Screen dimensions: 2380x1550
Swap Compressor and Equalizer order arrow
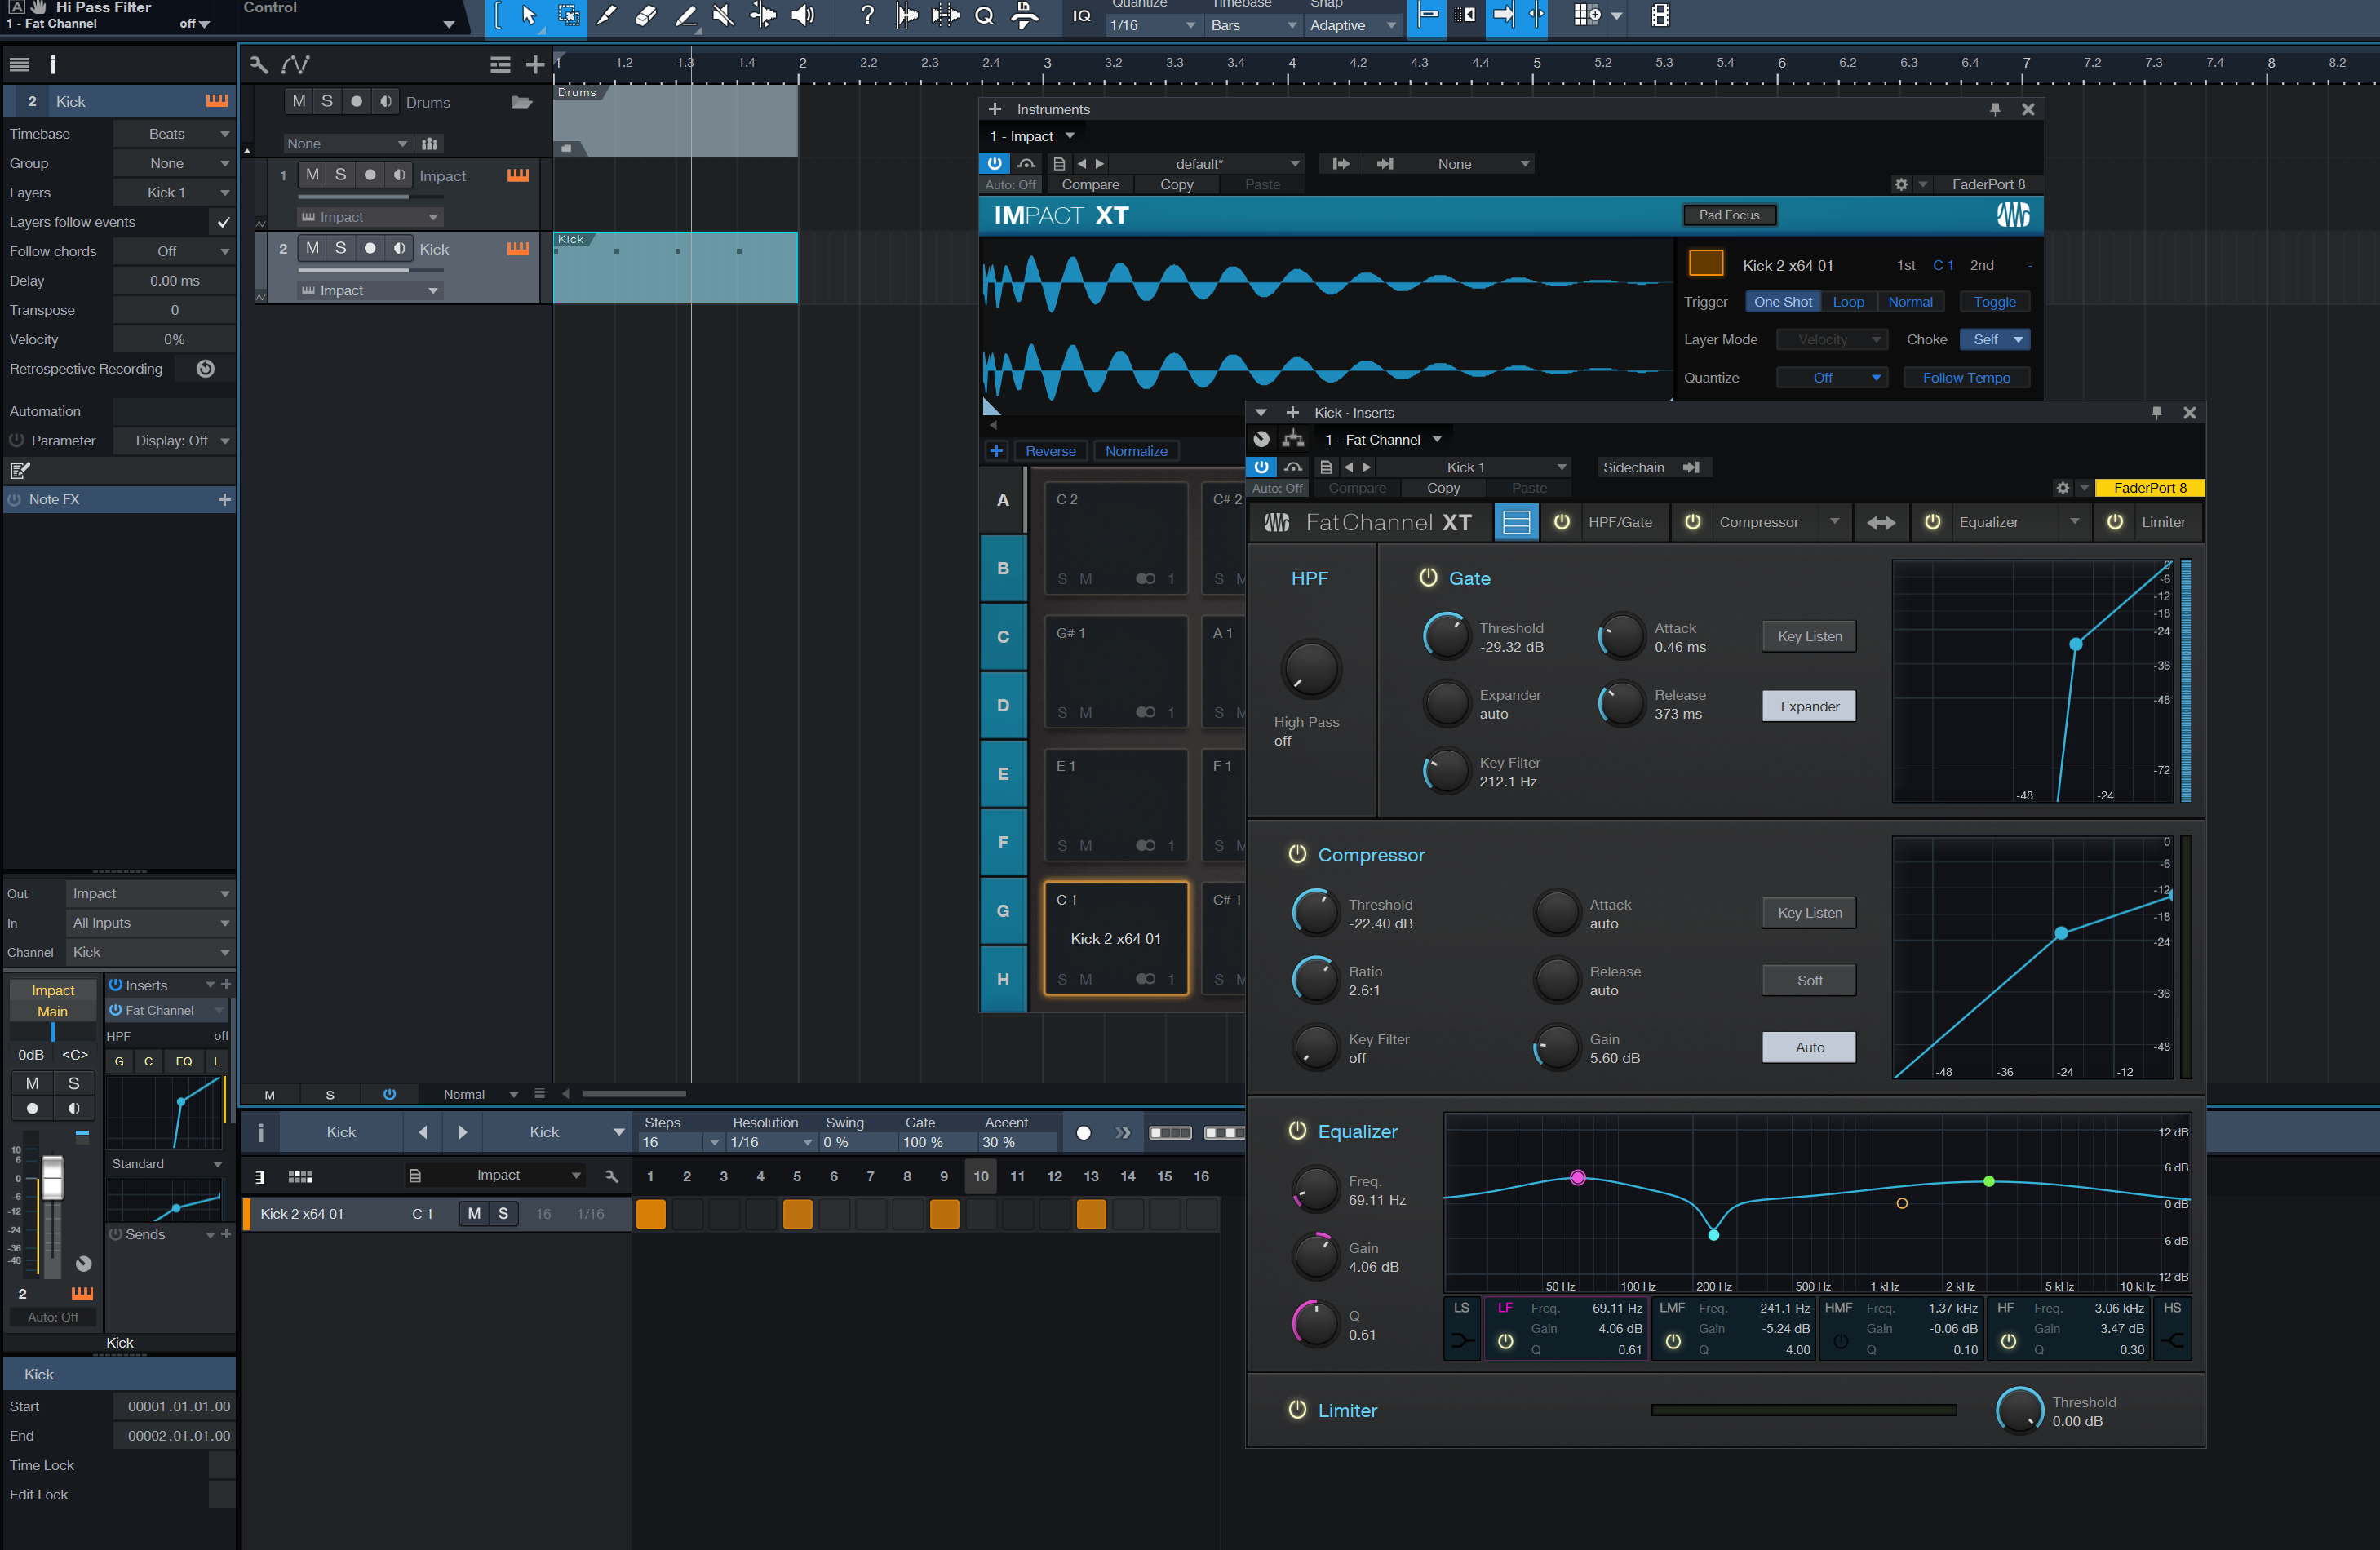1881,522
